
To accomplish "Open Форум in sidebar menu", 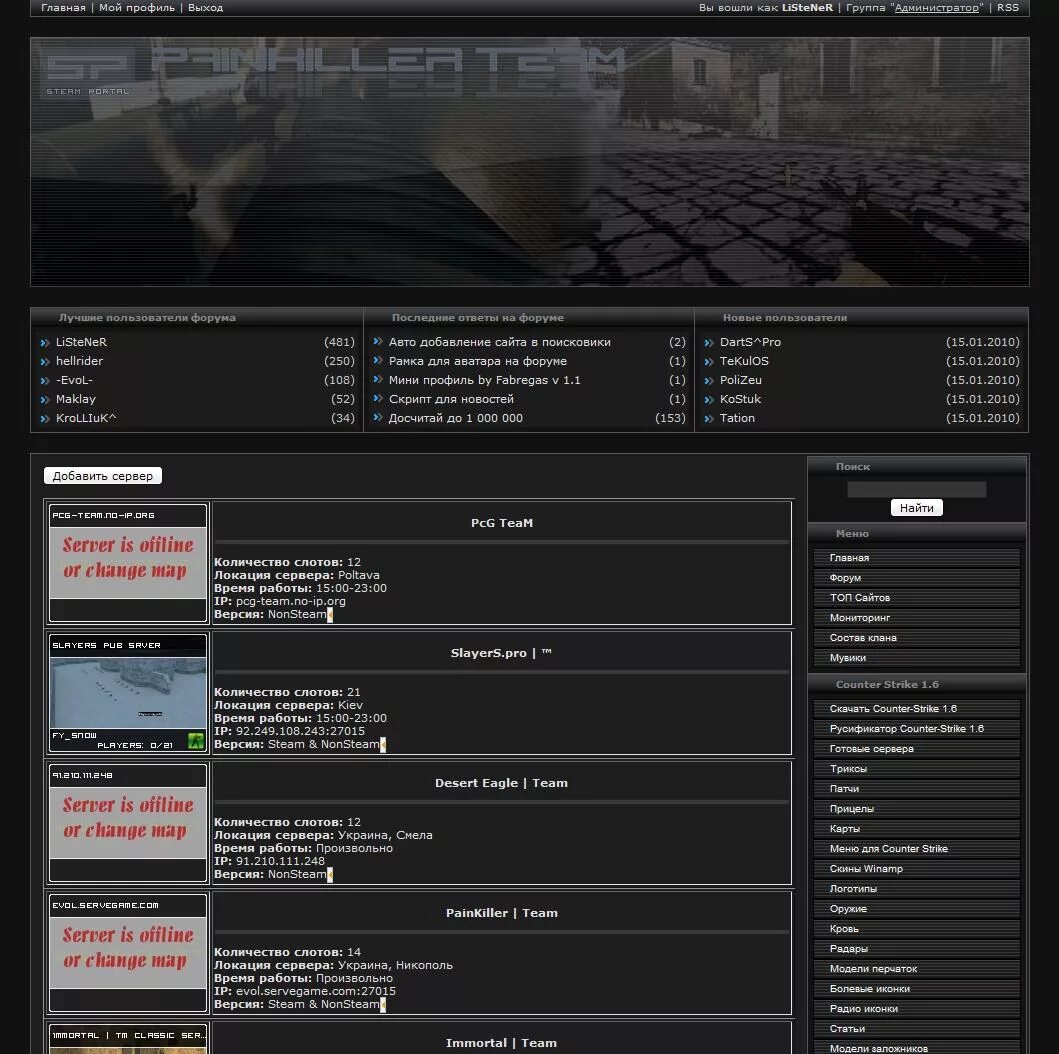I will pyautogui.click(x=916, y=578).
